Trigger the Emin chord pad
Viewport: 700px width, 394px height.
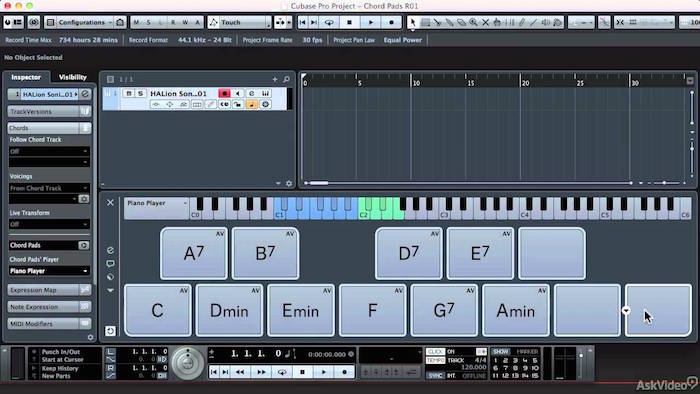click(x=301, y=310)
